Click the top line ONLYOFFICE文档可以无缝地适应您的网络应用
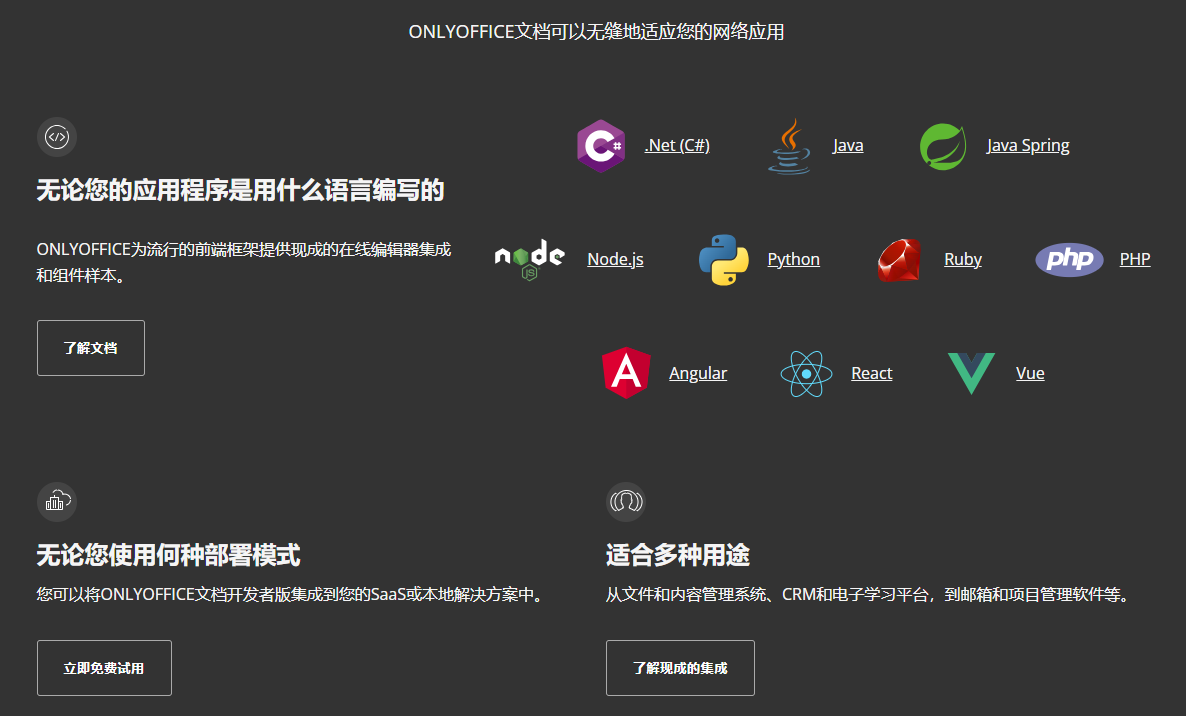 click(596, 32)
